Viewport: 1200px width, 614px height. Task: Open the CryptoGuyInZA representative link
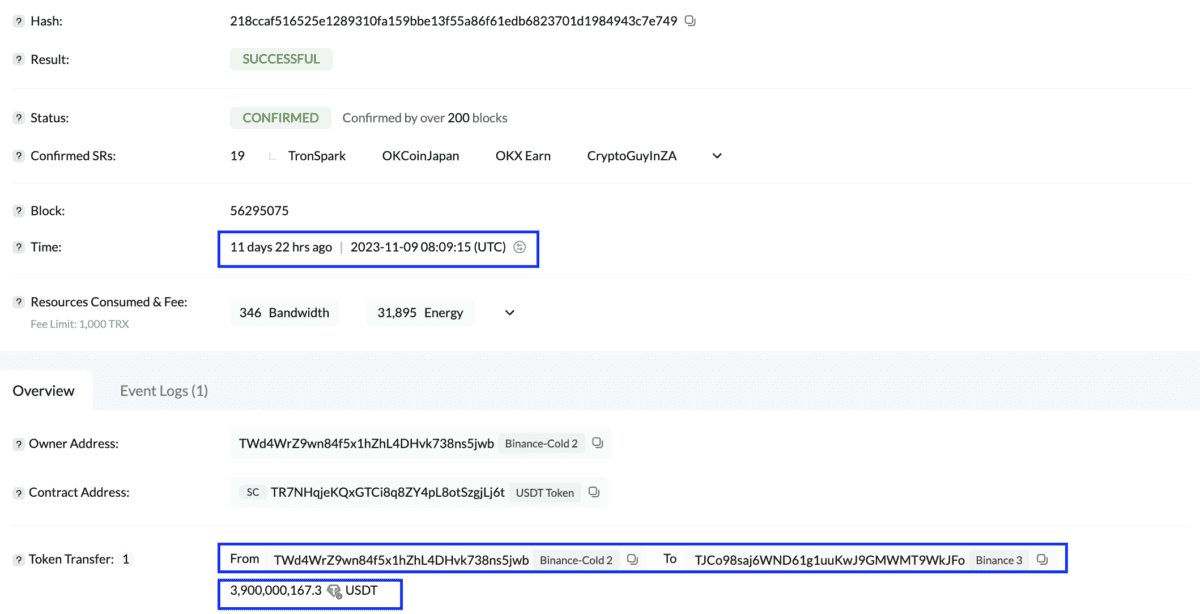click(632, 156)
